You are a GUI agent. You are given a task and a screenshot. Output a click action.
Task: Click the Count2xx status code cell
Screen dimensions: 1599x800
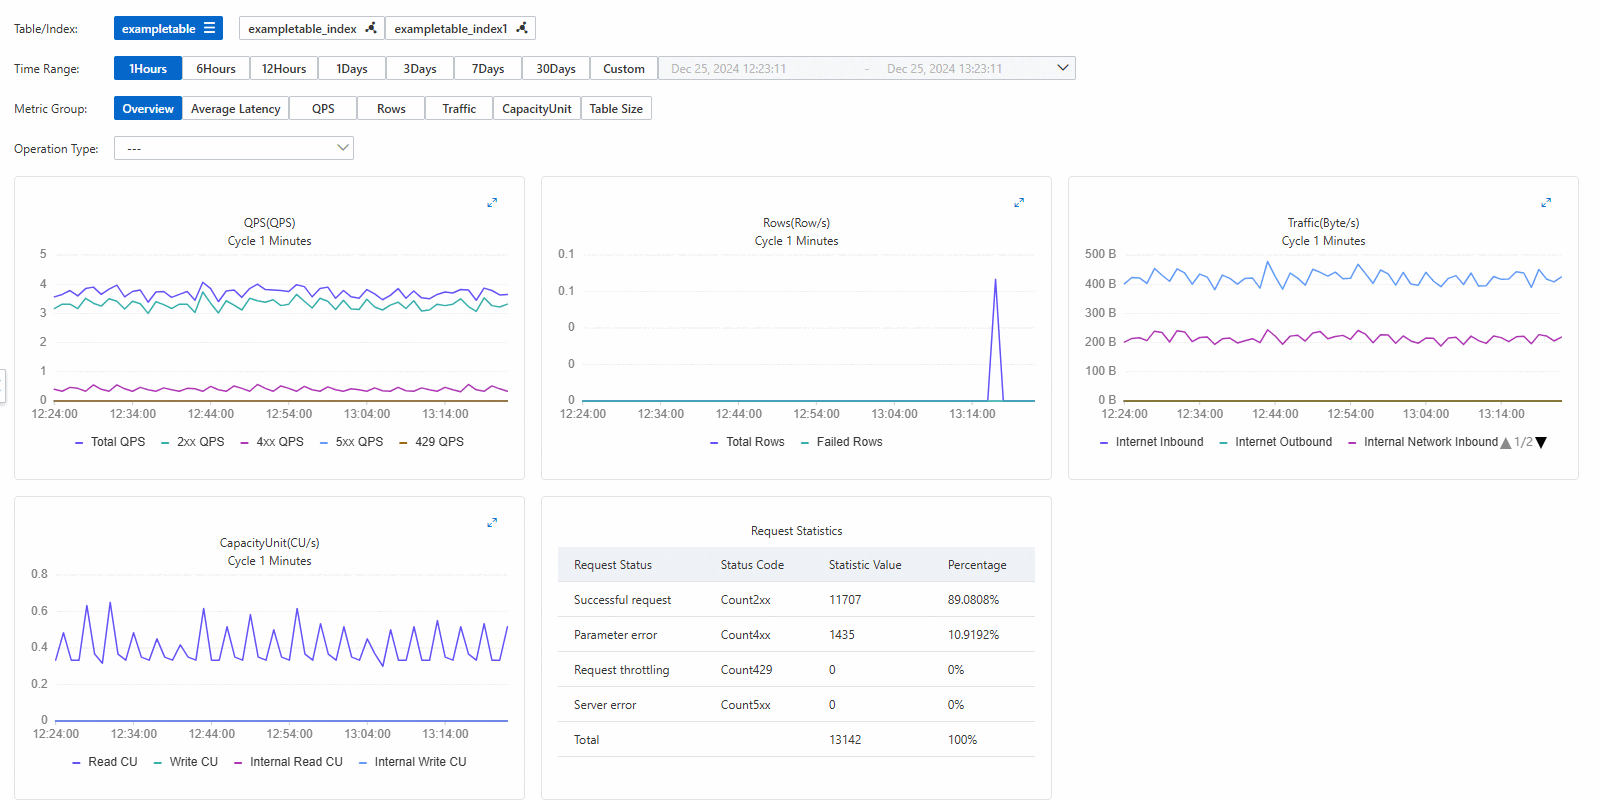[746, 600]
